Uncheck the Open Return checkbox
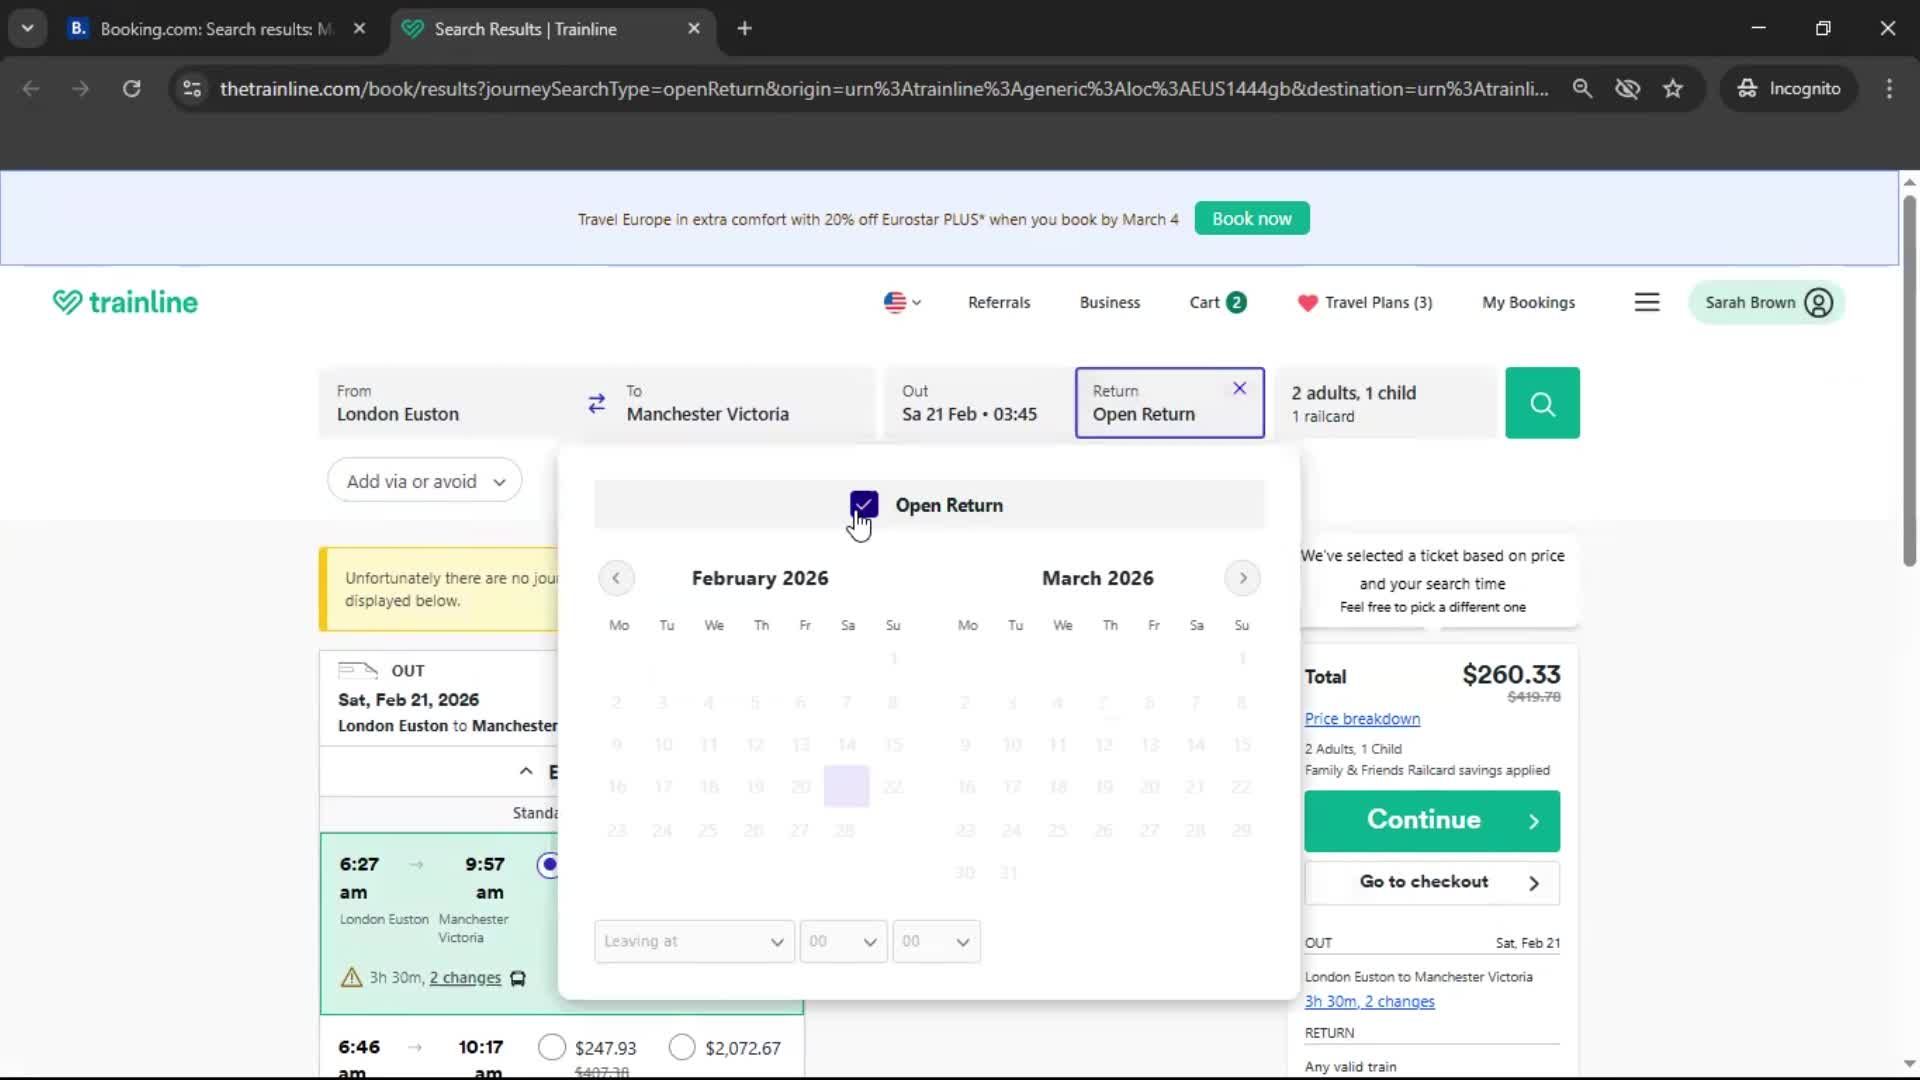Screen dimensions: 1920x1080 tap(864, 504)
